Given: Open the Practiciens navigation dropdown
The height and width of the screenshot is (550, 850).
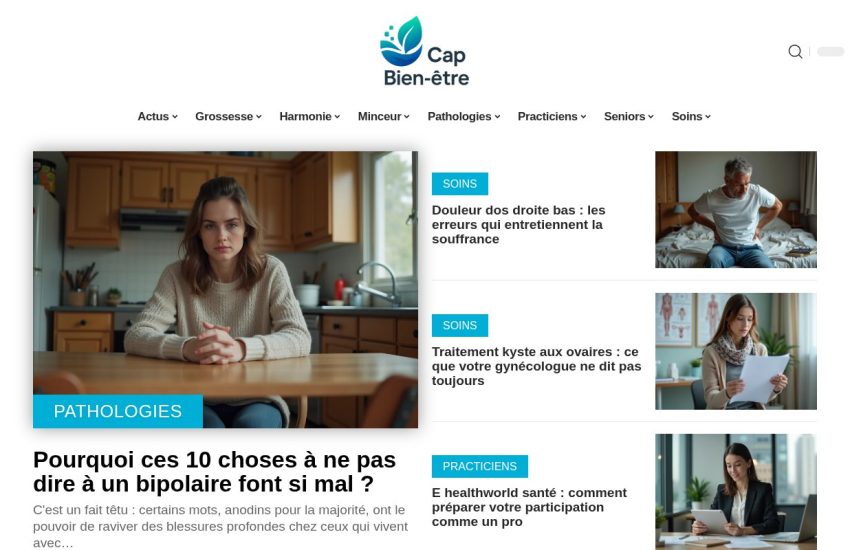Looking at the screenshot, I should (x=552, y=117).
